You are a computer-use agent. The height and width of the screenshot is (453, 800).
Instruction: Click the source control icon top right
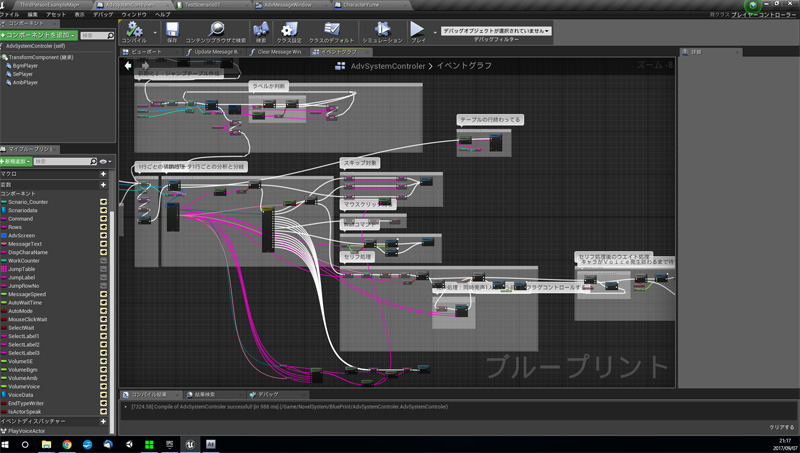pyautogui.click(x=753, y=5)
